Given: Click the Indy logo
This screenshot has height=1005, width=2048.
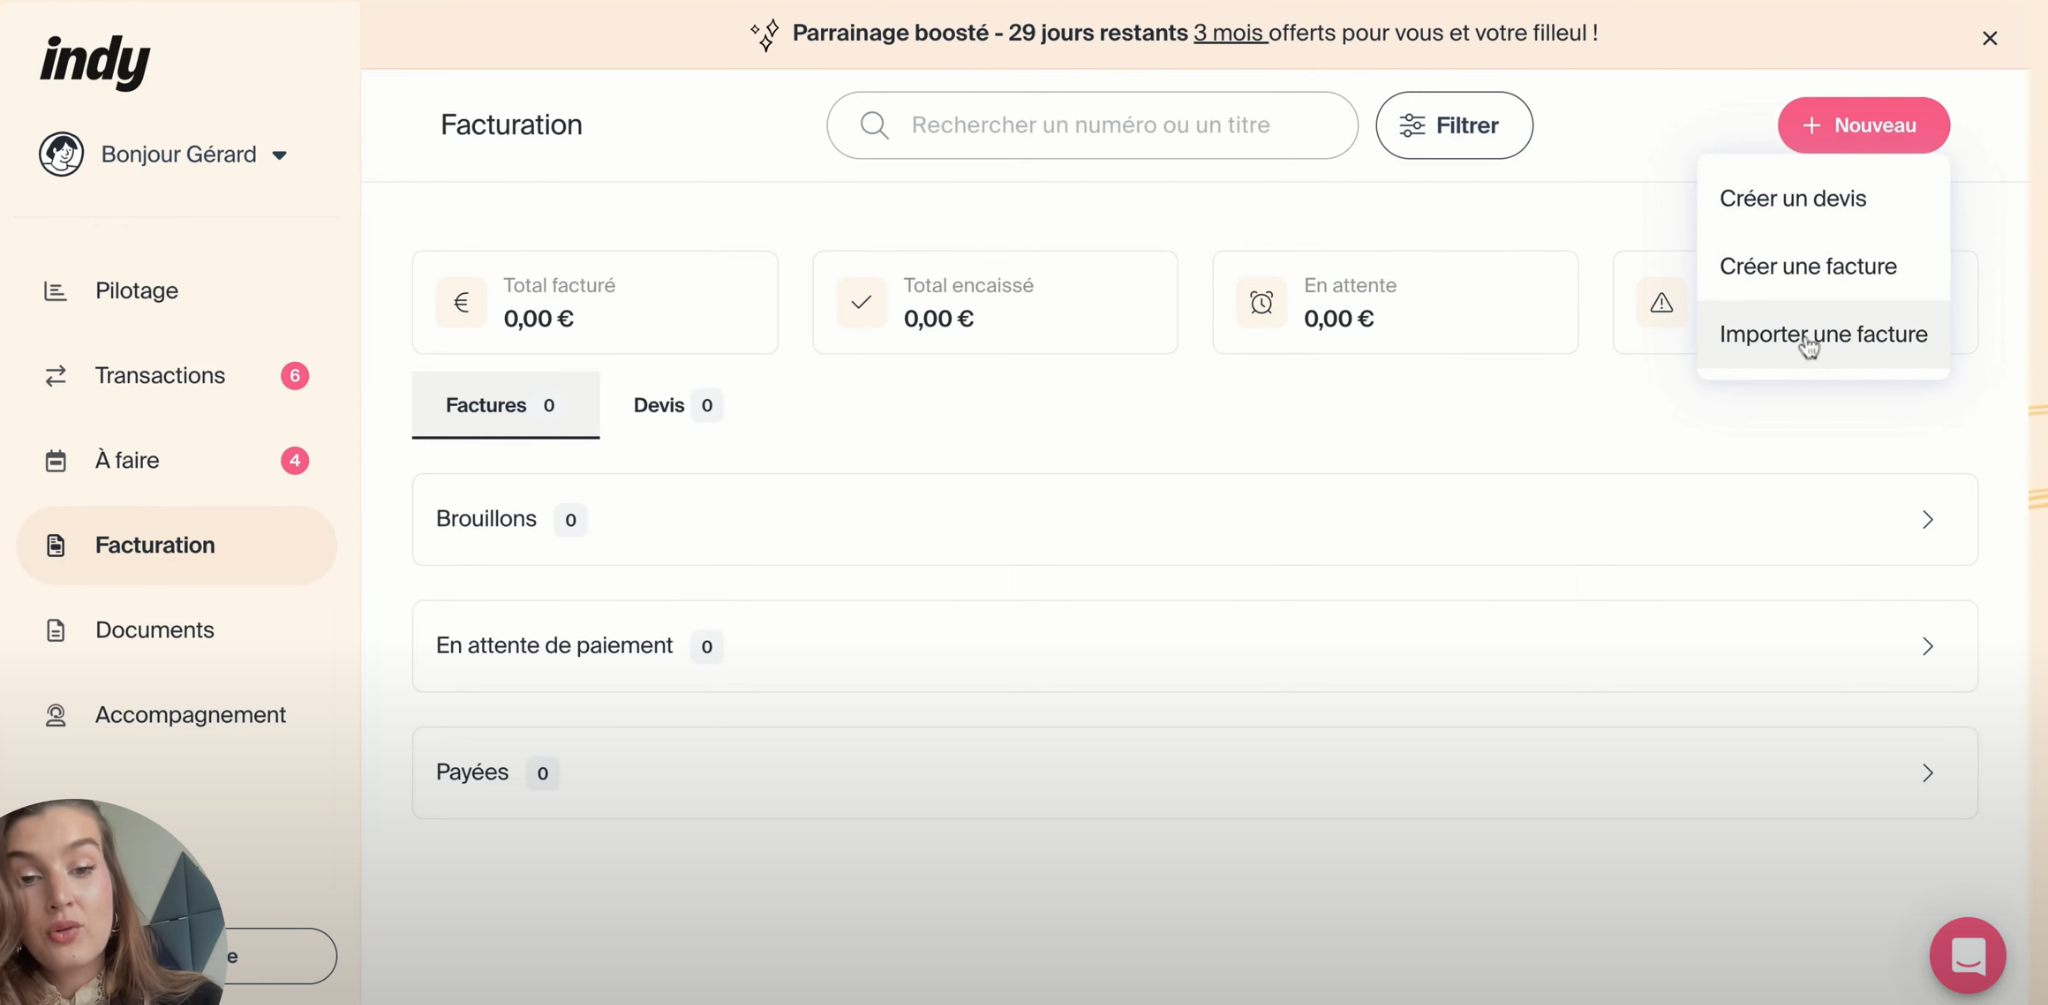Looking at the screenshot, I should point(95,61).
